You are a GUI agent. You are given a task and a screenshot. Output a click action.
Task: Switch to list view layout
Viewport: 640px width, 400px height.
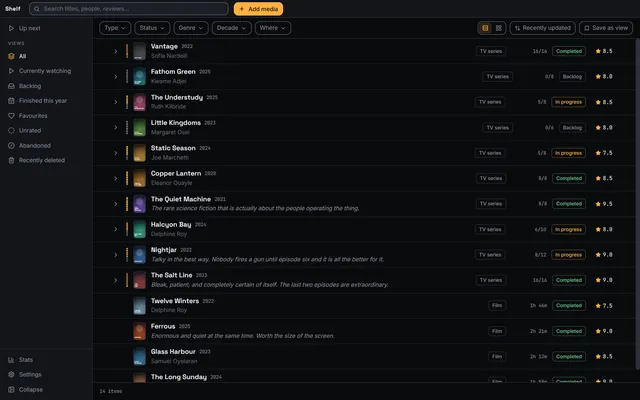485,28
